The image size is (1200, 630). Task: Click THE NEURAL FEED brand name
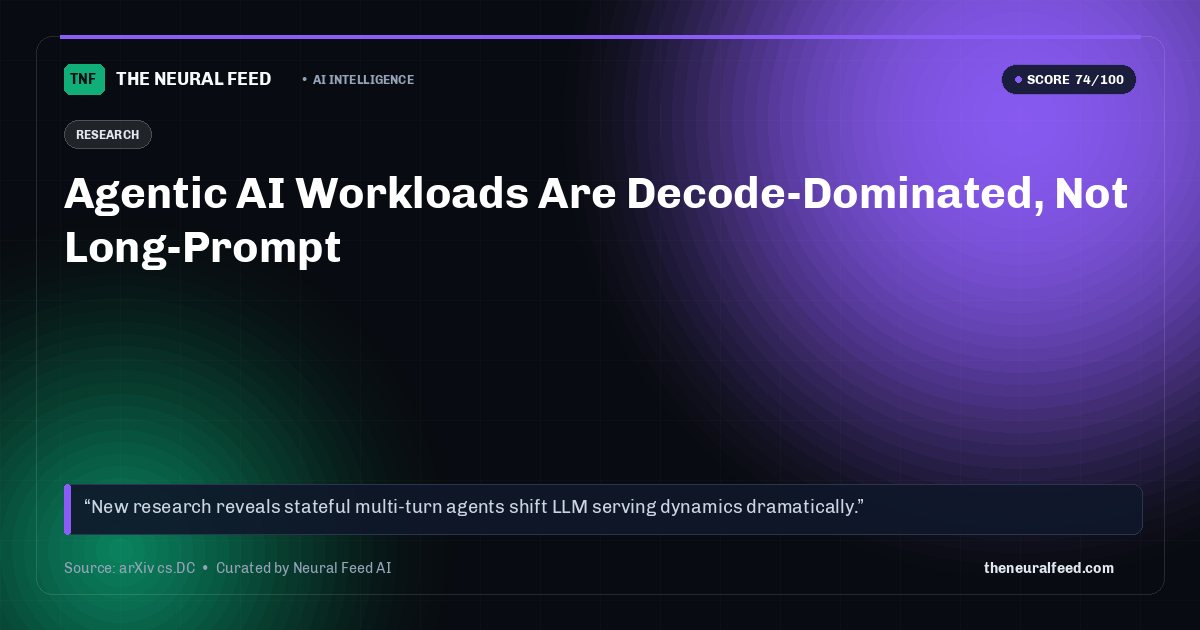(x=193, y=79)
